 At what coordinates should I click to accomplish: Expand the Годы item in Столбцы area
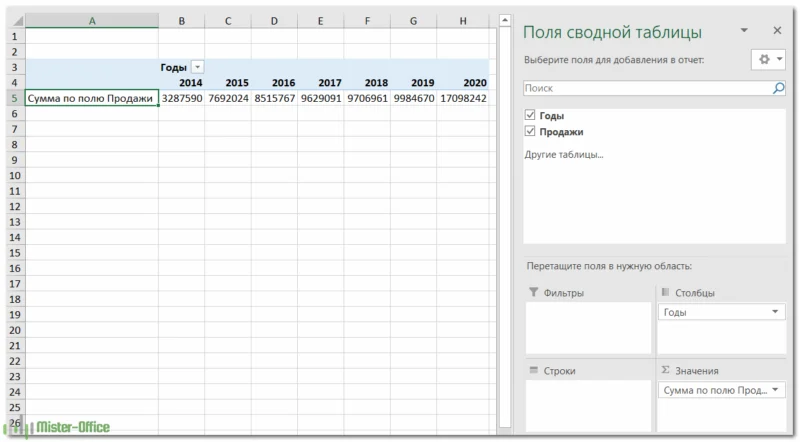pyautogui.click(x=775, y=313)
